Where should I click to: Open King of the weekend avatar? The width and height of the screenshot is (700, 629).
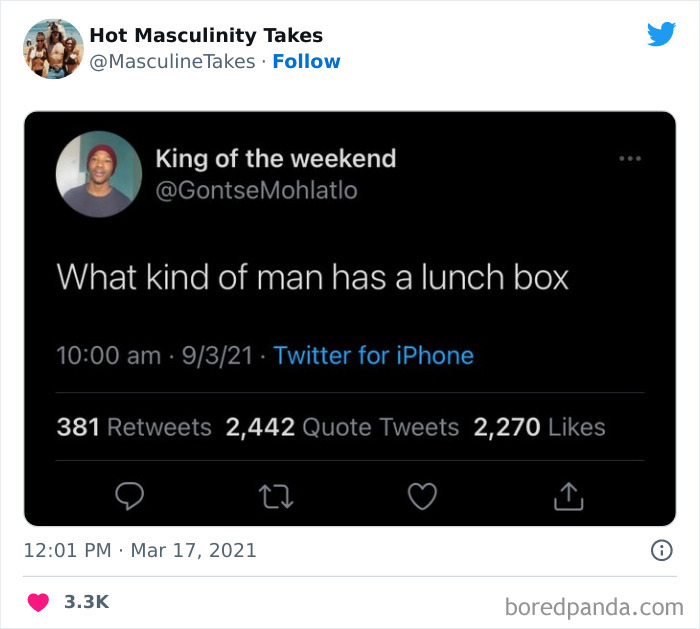tap(99, 174)
